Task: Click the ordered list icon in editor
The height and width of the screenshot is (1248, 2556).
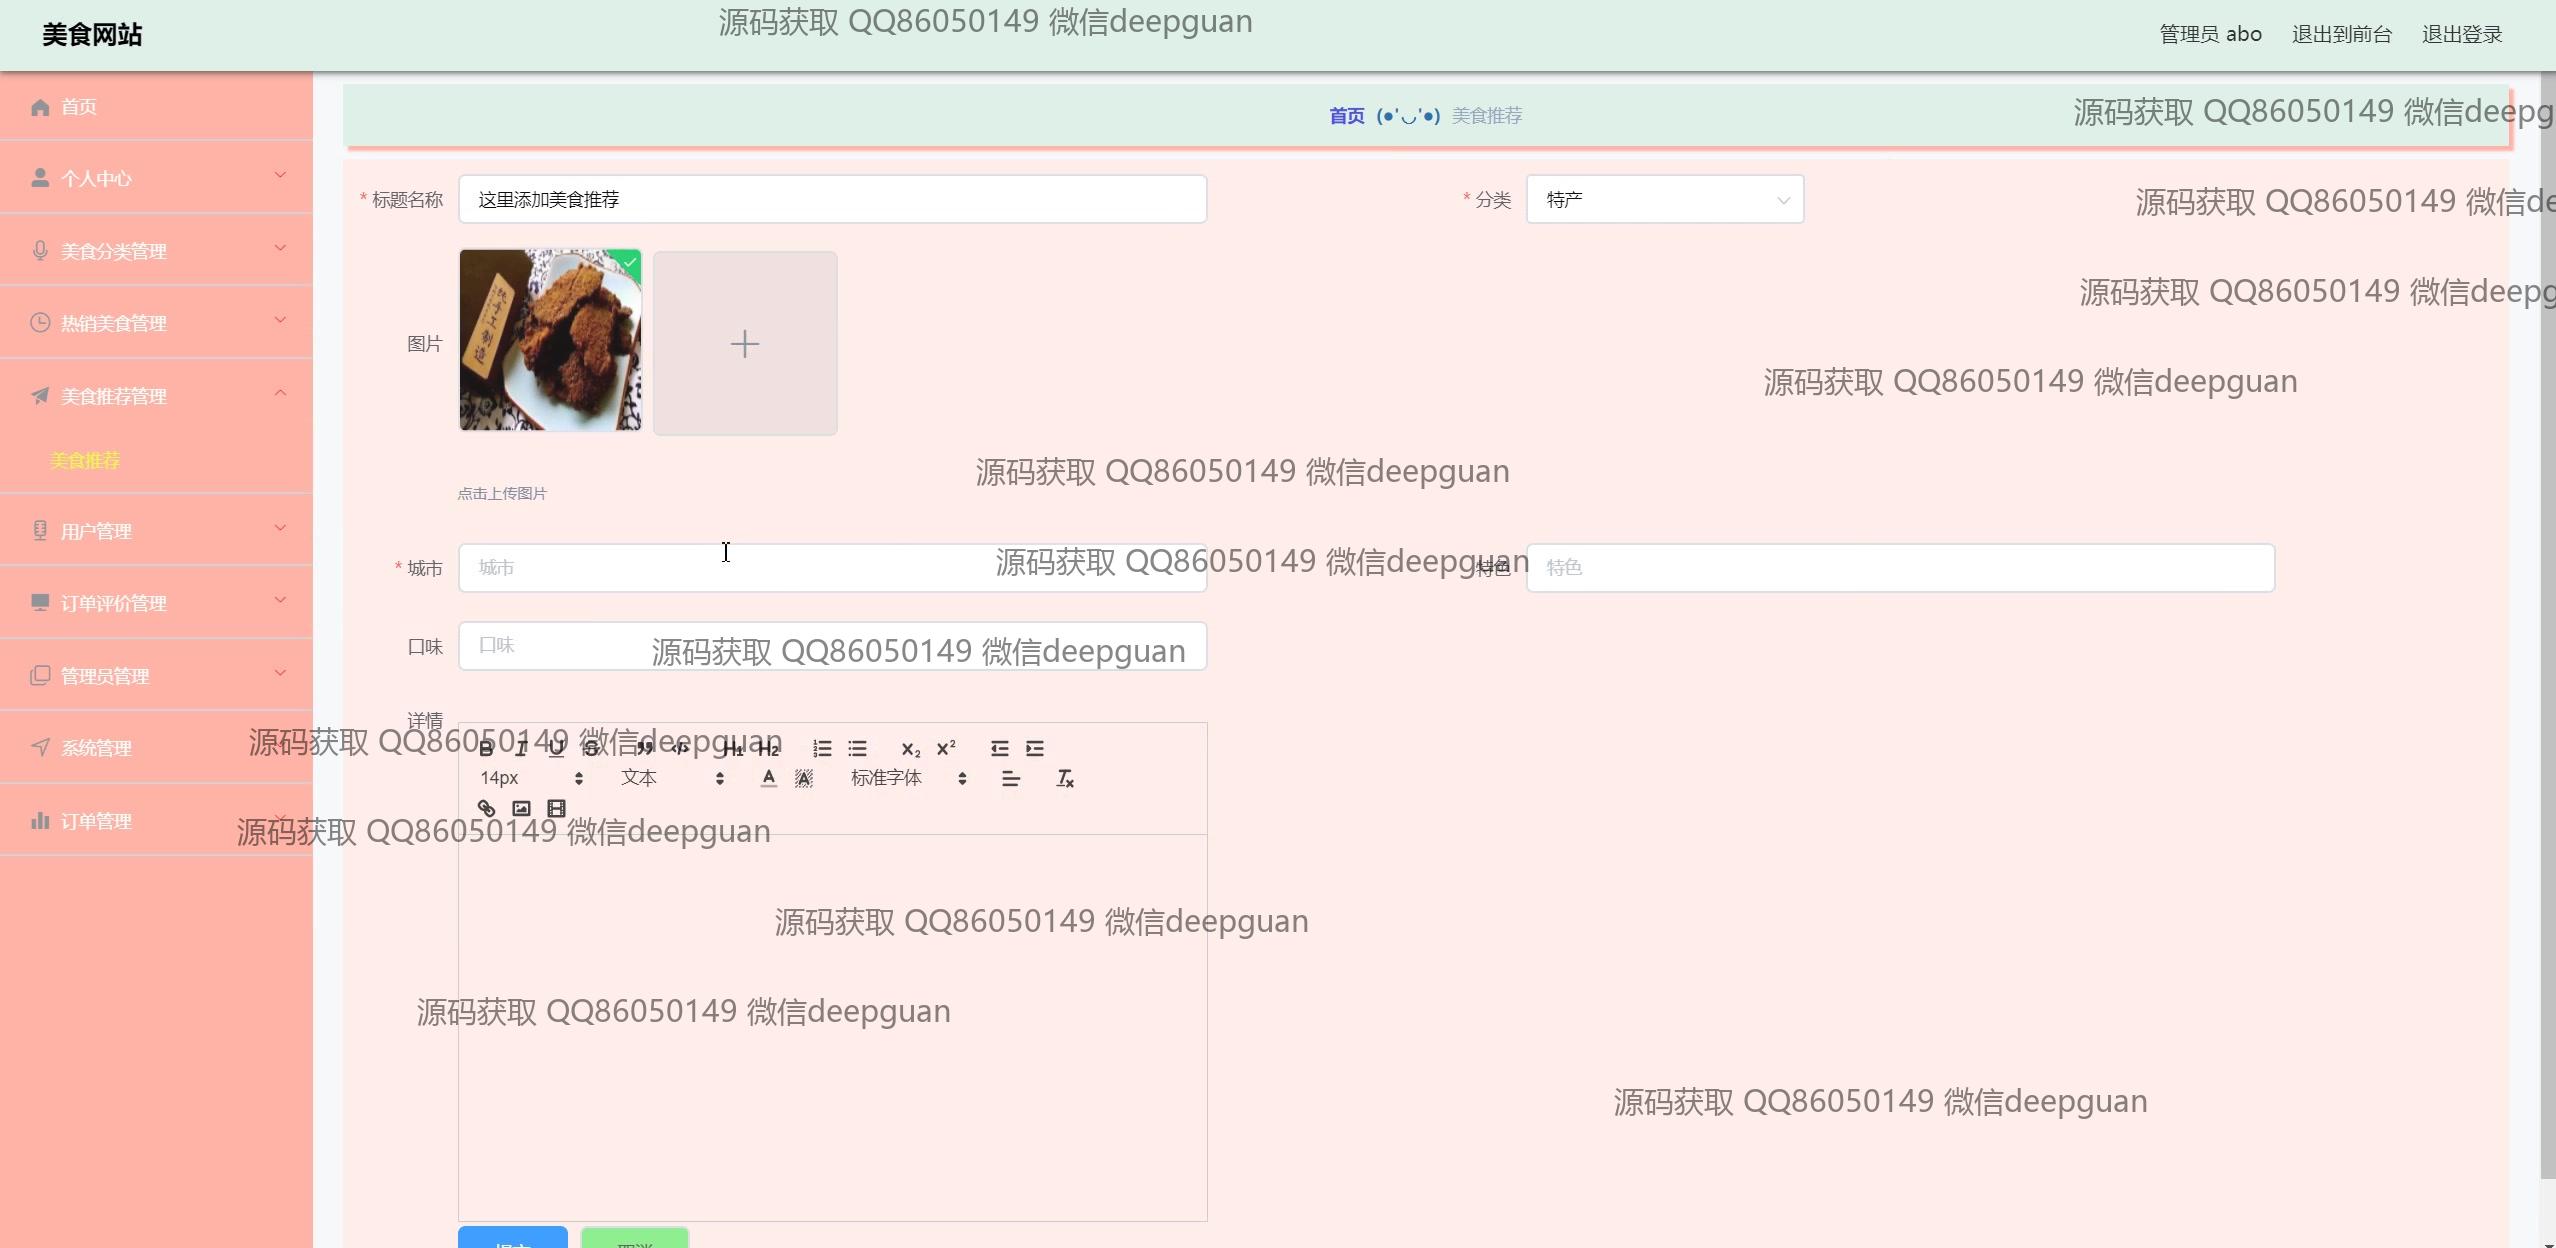Action: click(x=822, y=748)
